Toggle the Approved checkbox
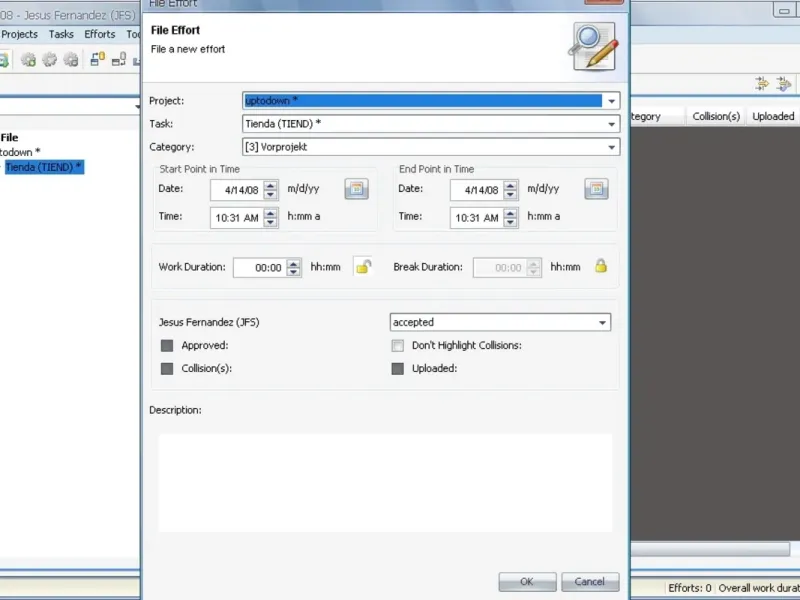 [x=167, y=345]
